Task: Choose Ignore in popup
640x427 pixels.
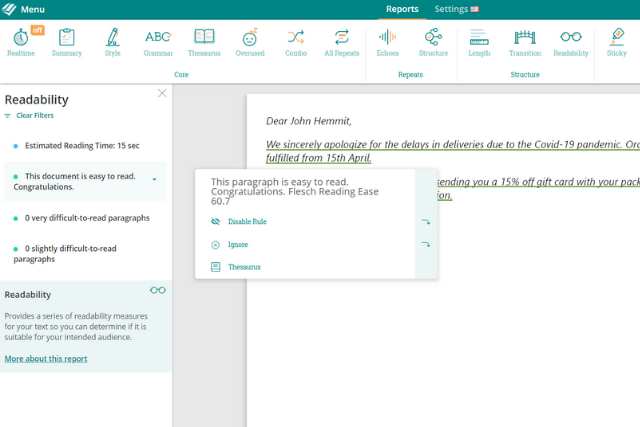Action: coord(238,245)
